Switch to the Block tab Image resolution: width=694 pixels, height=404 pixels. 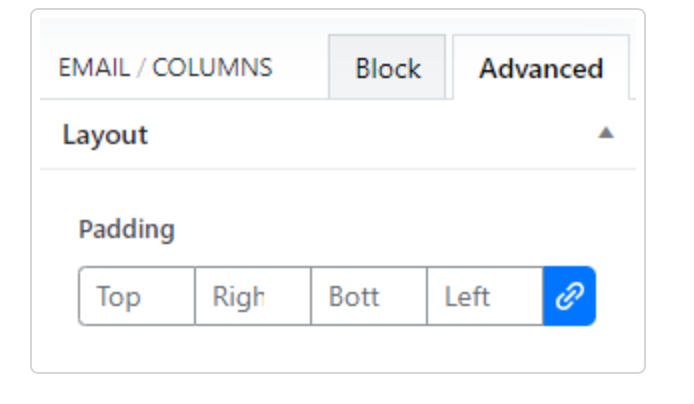click(387, 68)
